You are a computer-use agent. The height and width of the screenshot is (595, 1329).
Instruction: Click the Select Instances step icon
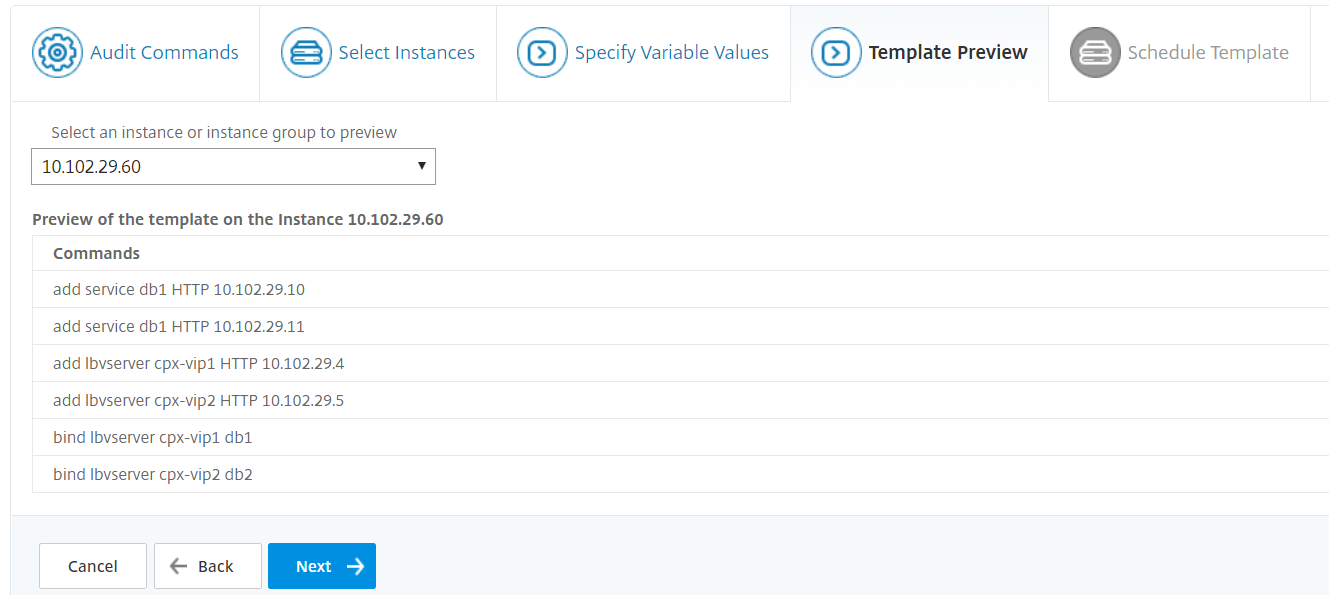click(x=305, y=53)
